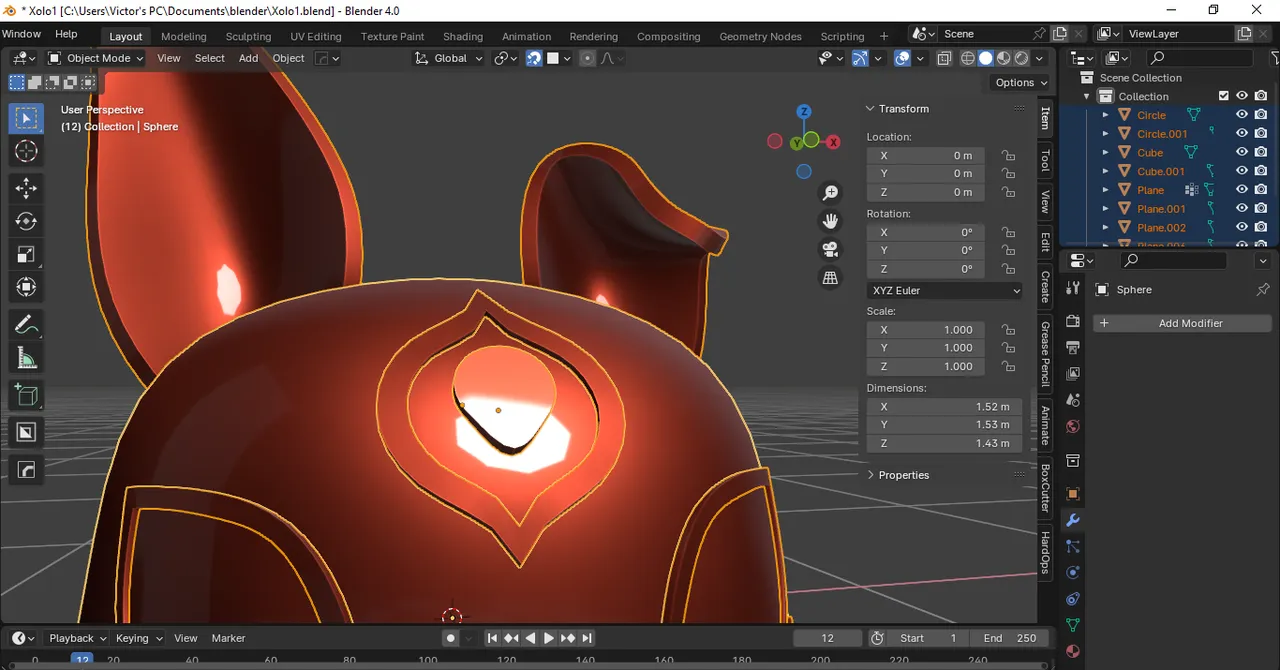Toggle the Y scale lock
The width and height of the screenshot is (1280, 670).
1008,348
